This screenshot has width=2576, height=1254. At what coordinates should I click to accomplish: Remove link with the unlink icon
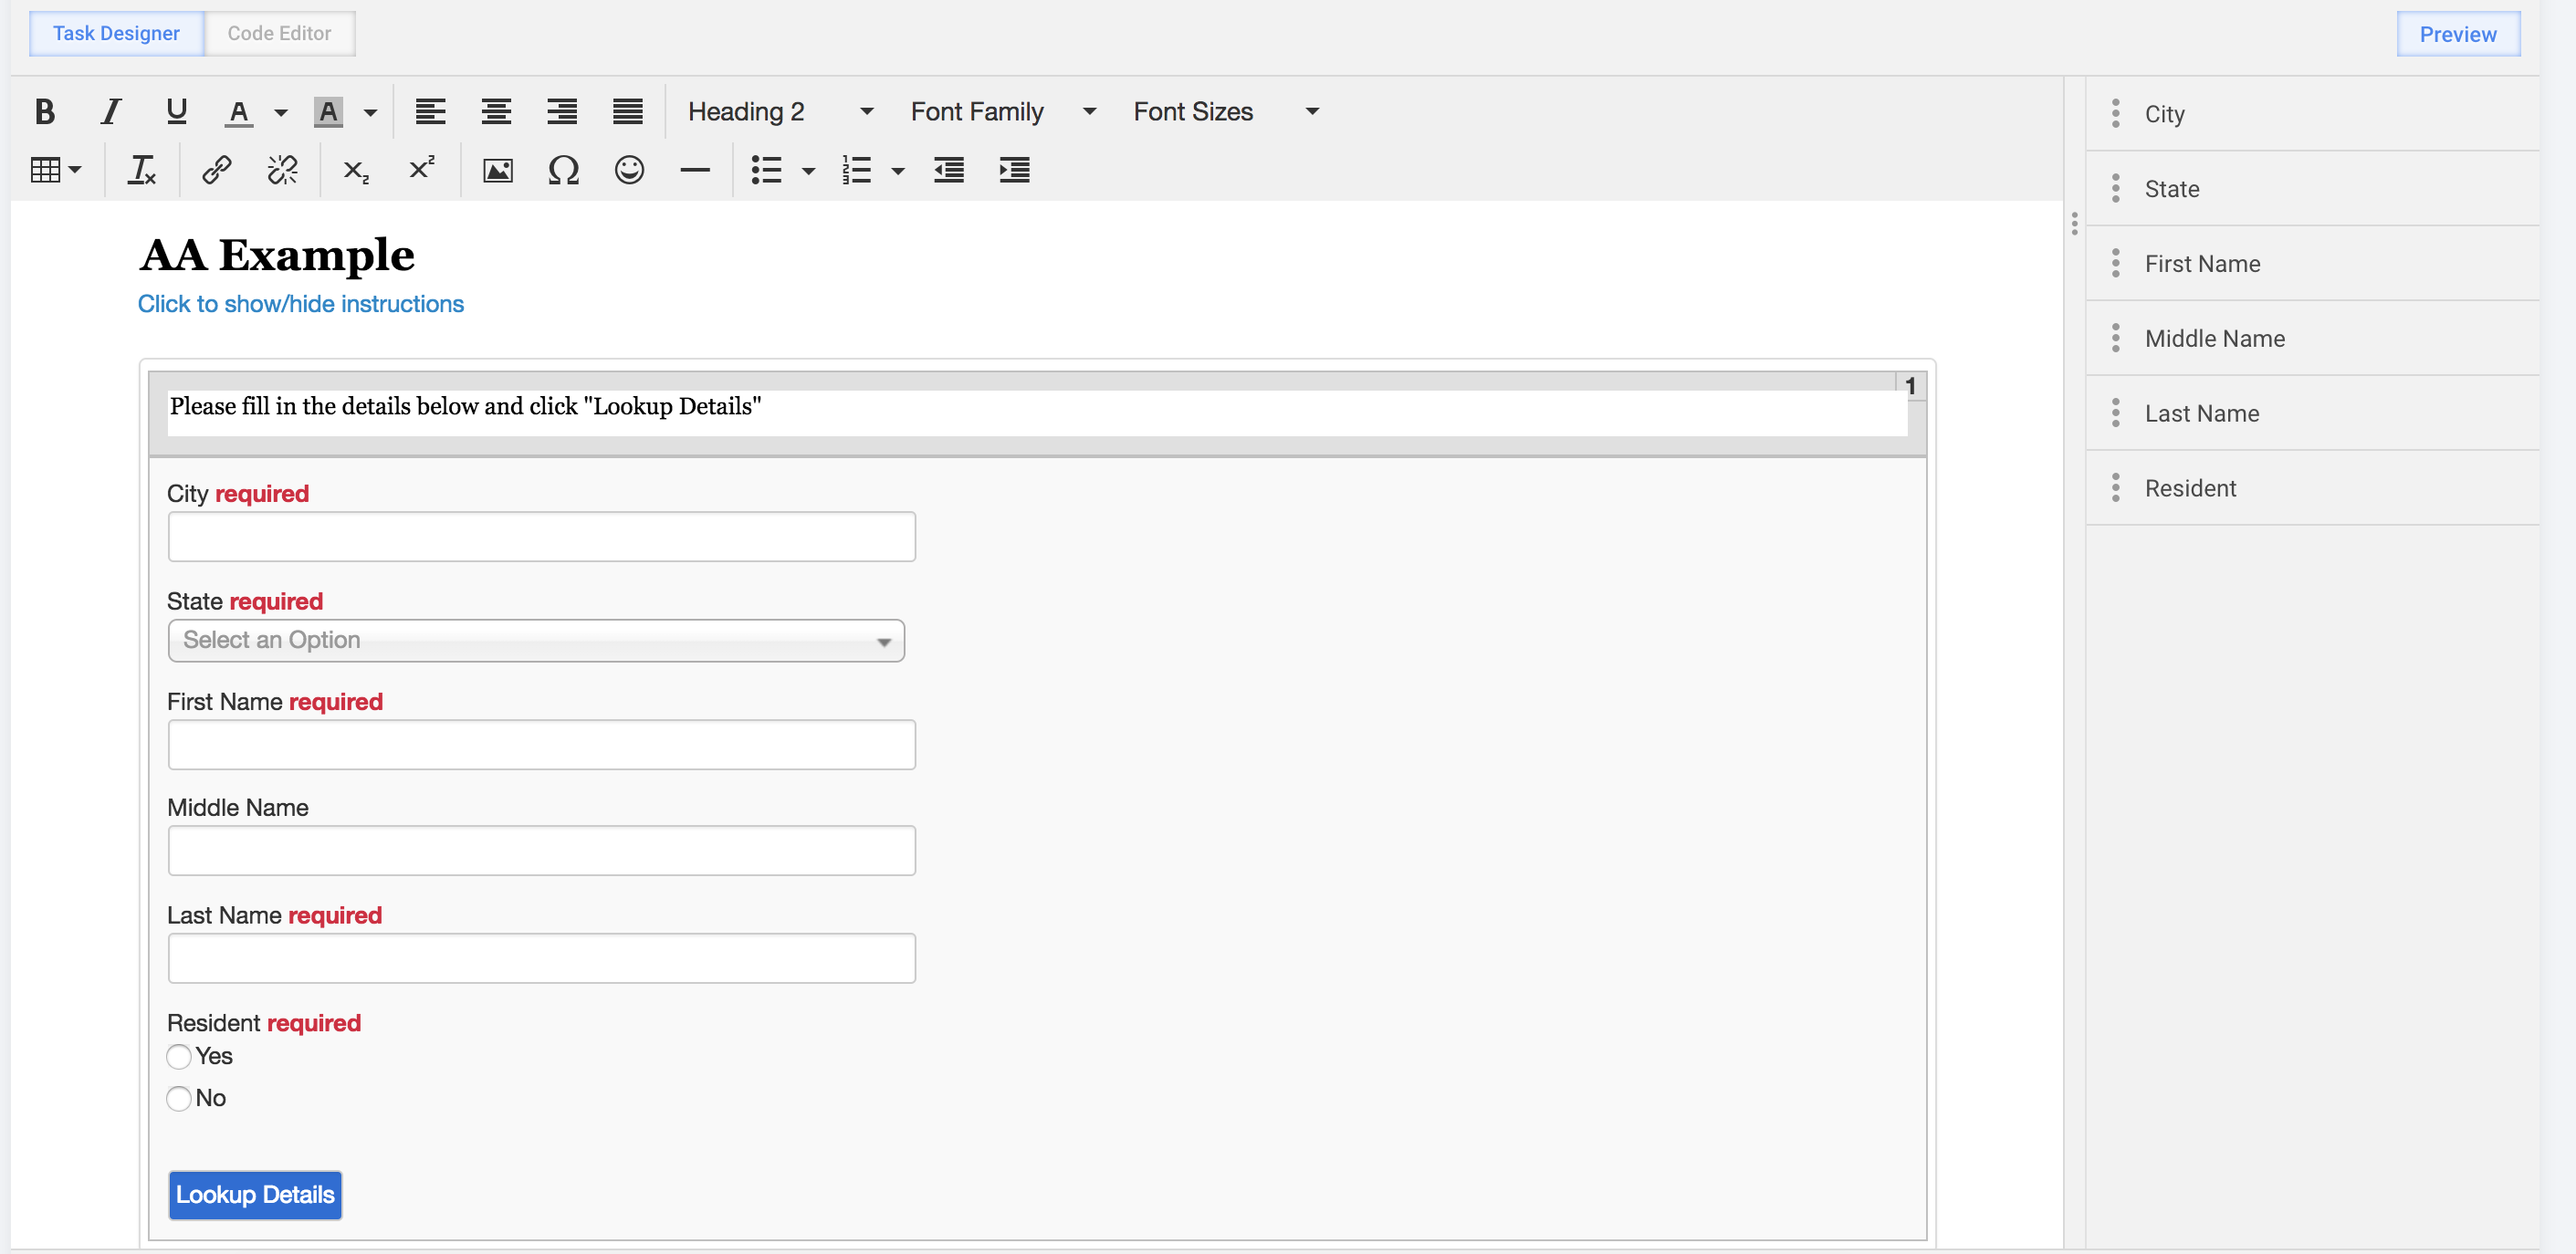[x=283, y=170]
